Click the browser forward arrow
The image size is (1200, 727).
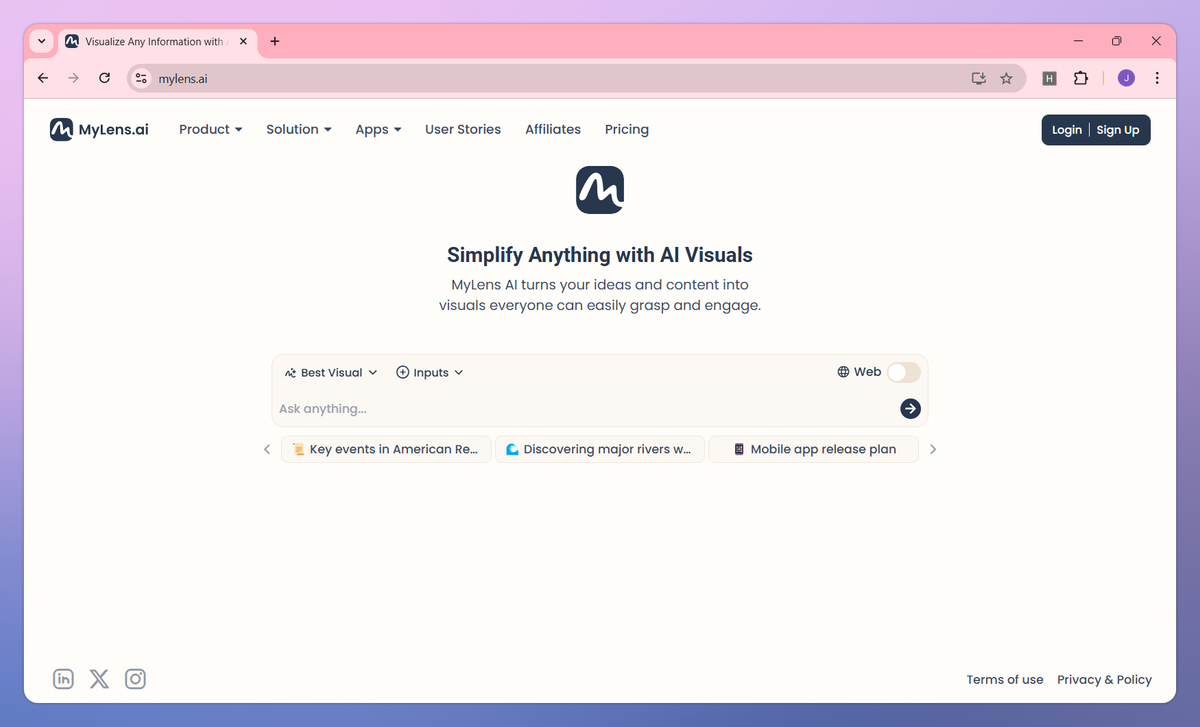pos(73,78)
